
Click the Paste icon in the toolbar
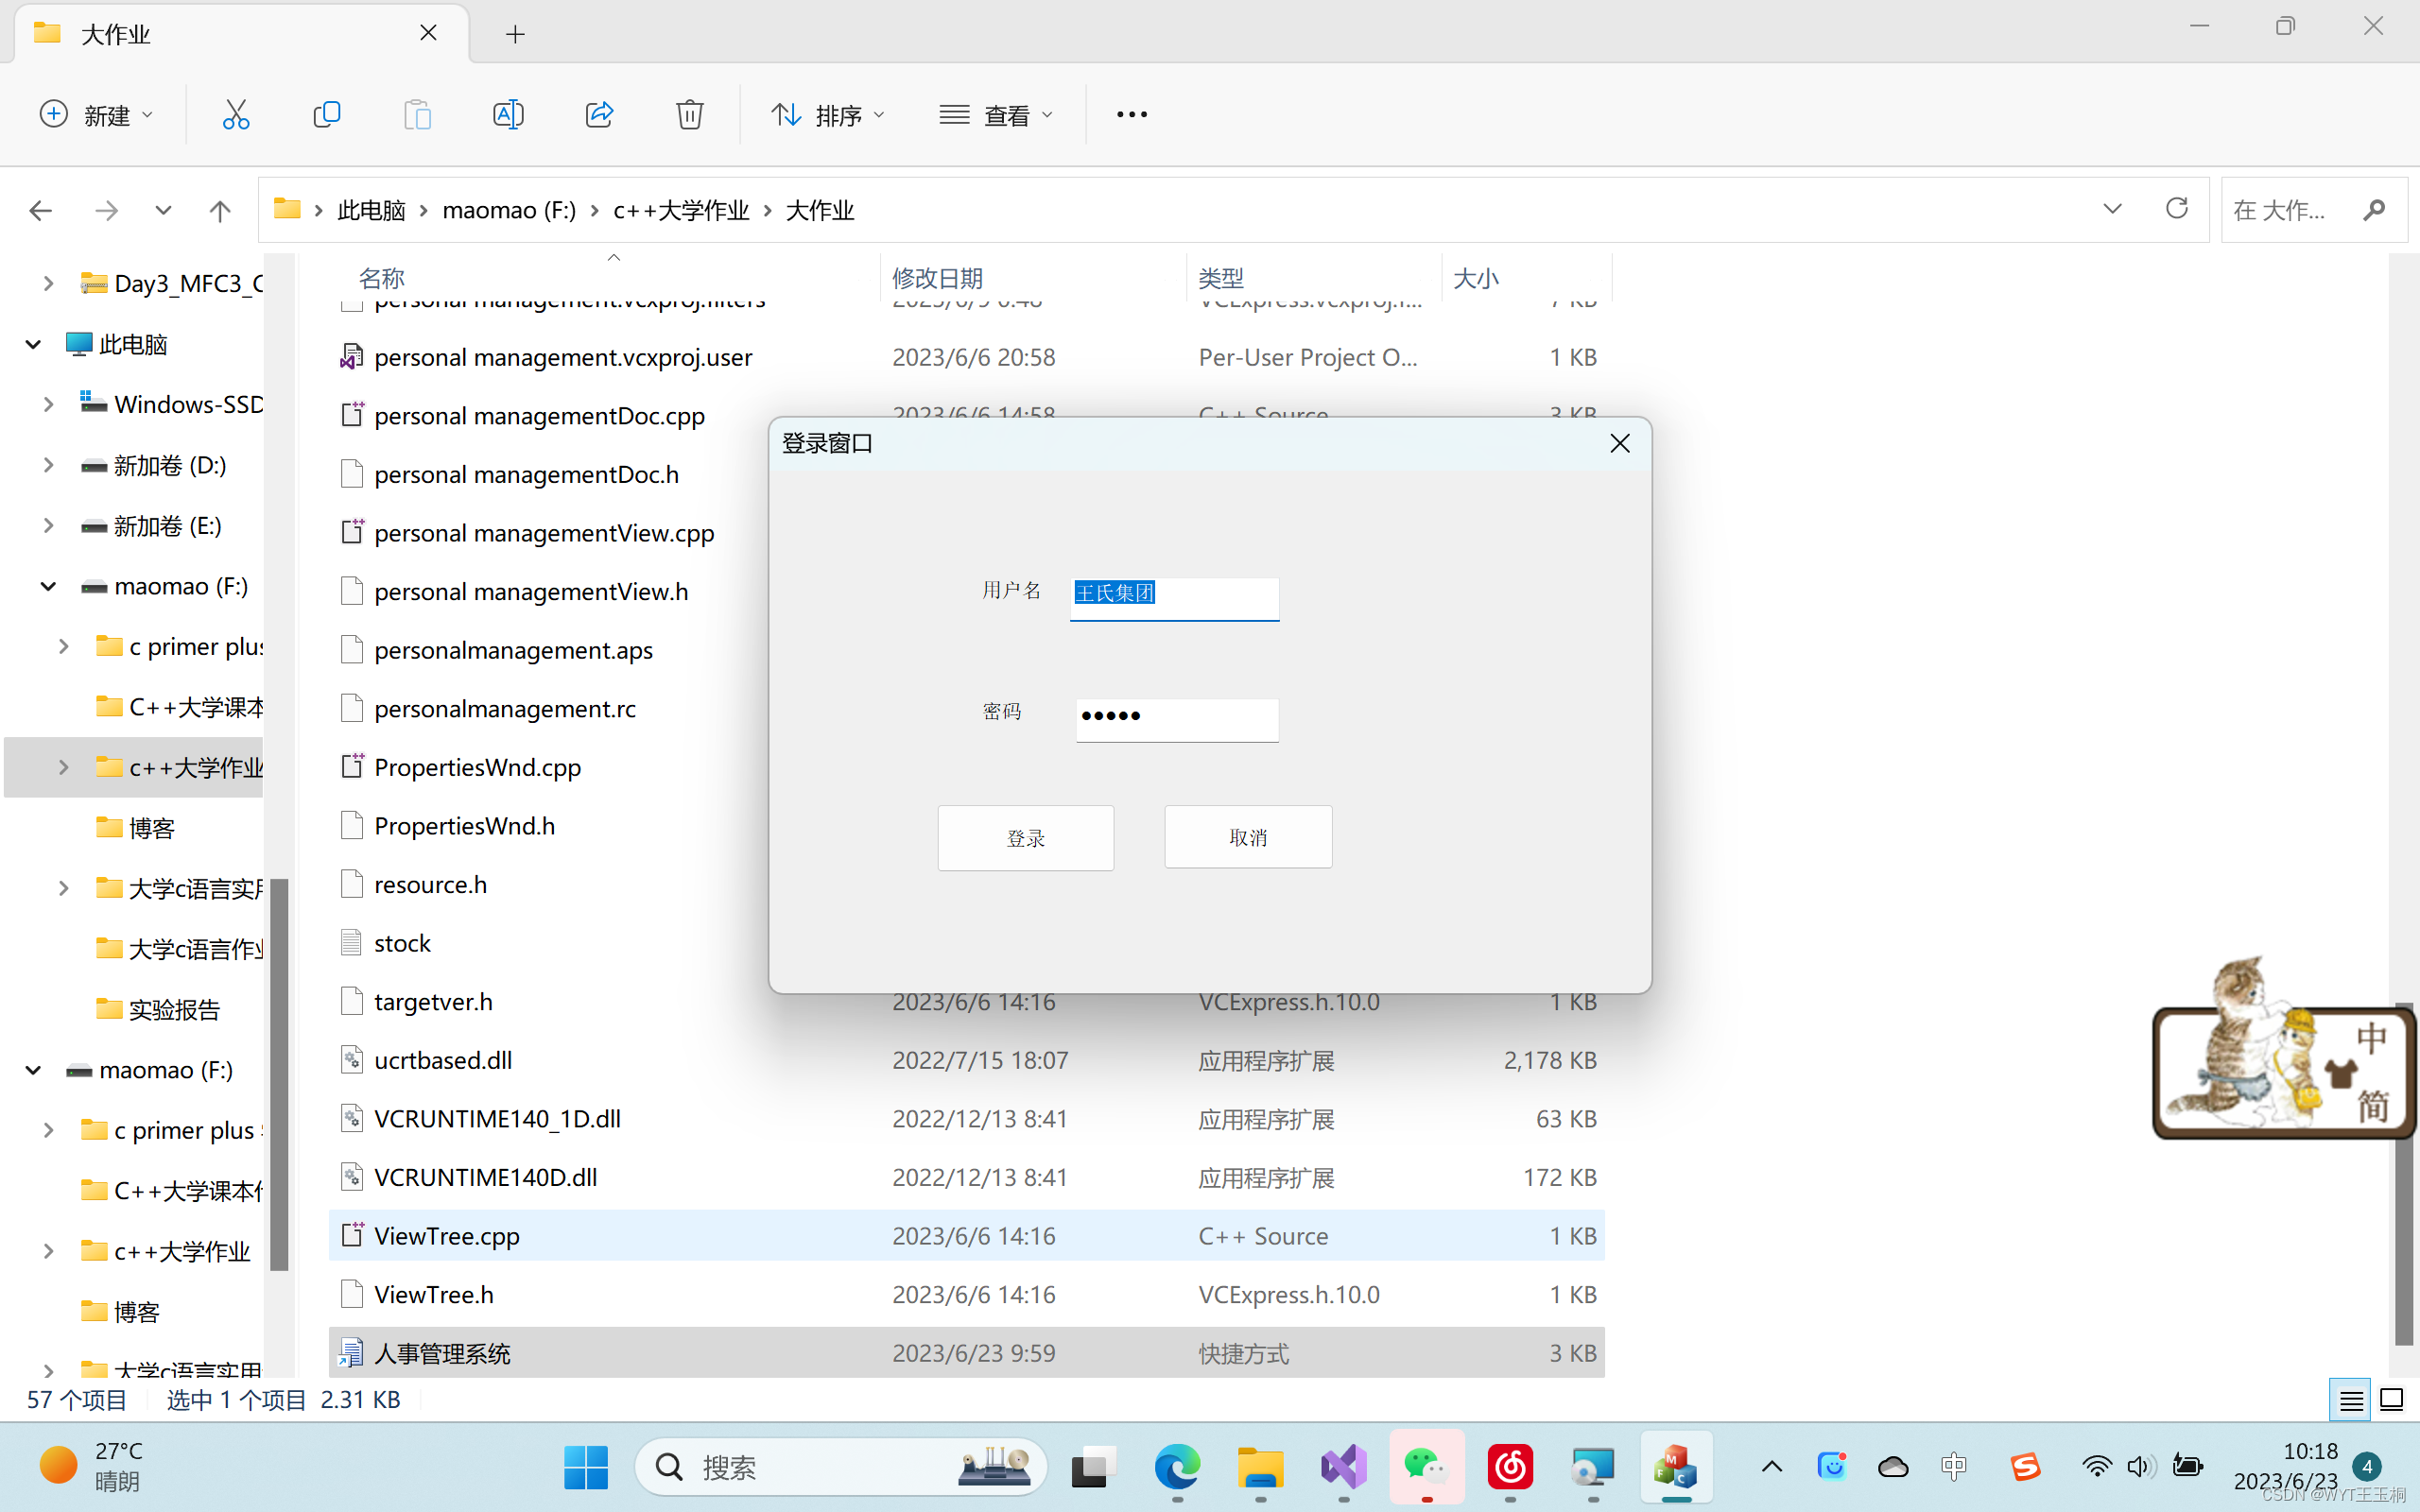pos(418,114)
